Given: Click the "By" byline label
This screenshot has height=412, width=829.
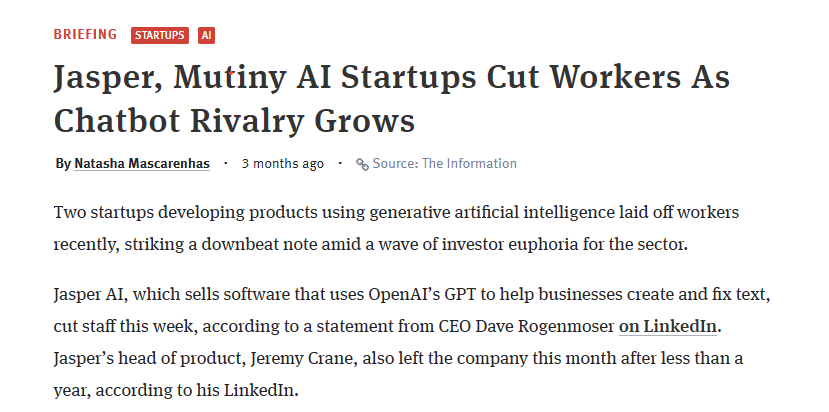Looking at the screenshot, I should point(63,163).
